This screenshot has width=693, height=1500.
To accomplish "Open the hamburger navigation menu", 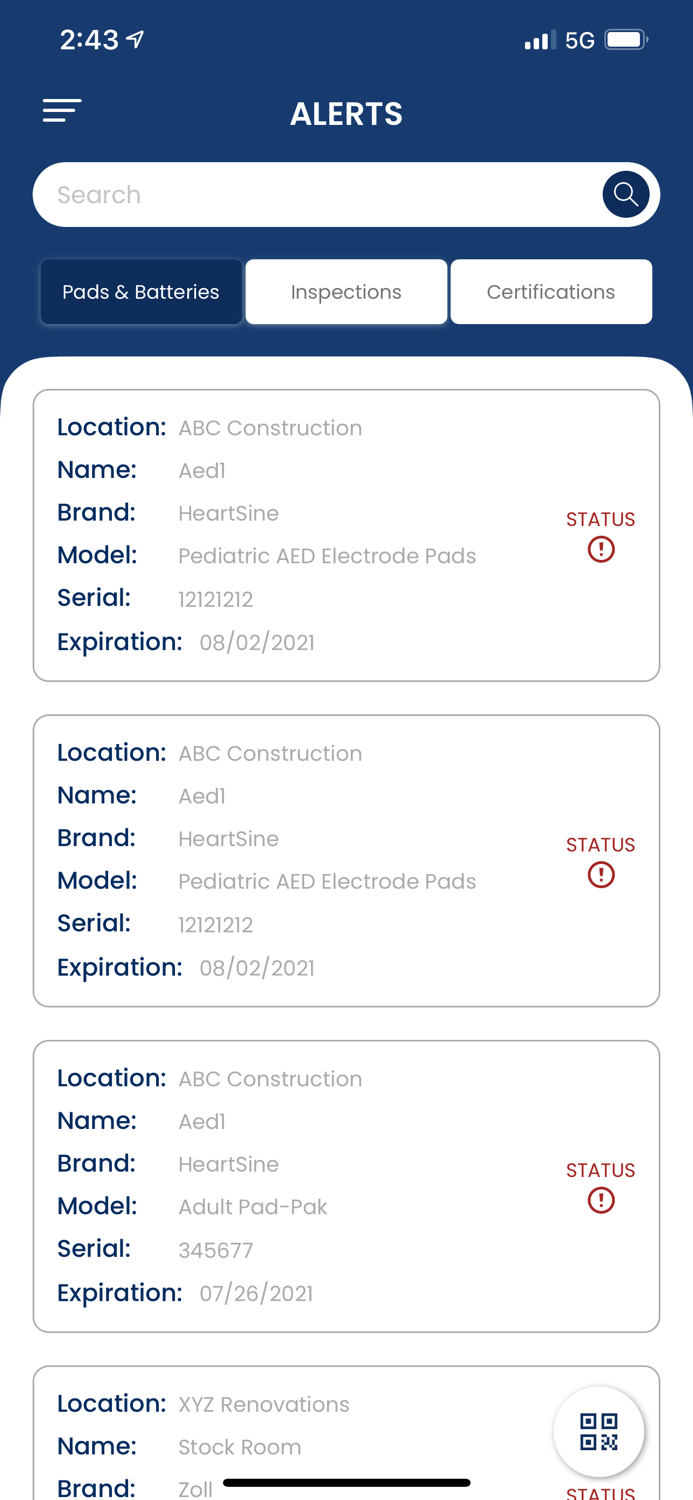I will pos(62,110).
